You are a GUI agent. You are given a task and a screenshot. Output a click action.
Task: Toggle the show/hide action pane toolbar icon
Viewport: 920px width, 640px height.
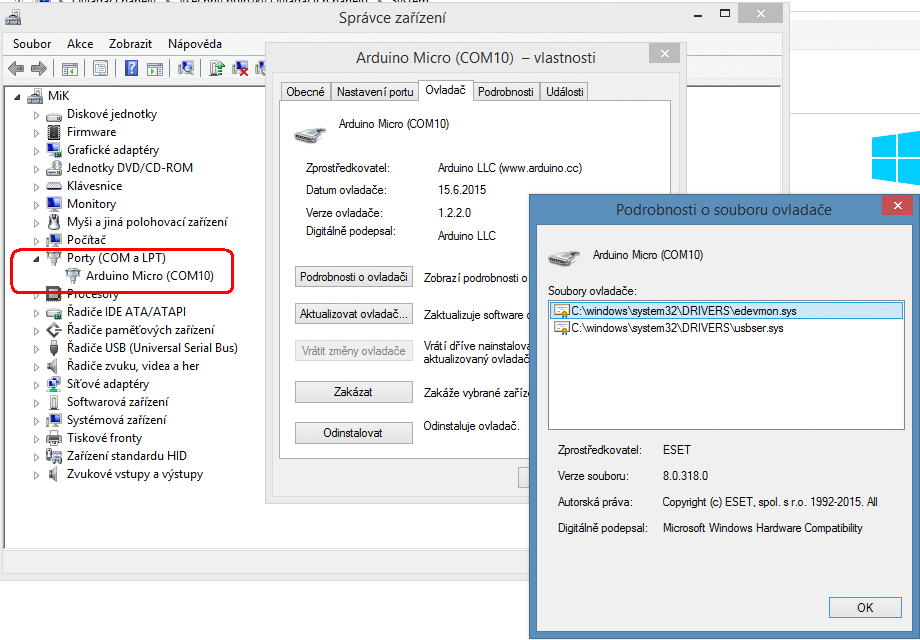click(x=155, y=69)
